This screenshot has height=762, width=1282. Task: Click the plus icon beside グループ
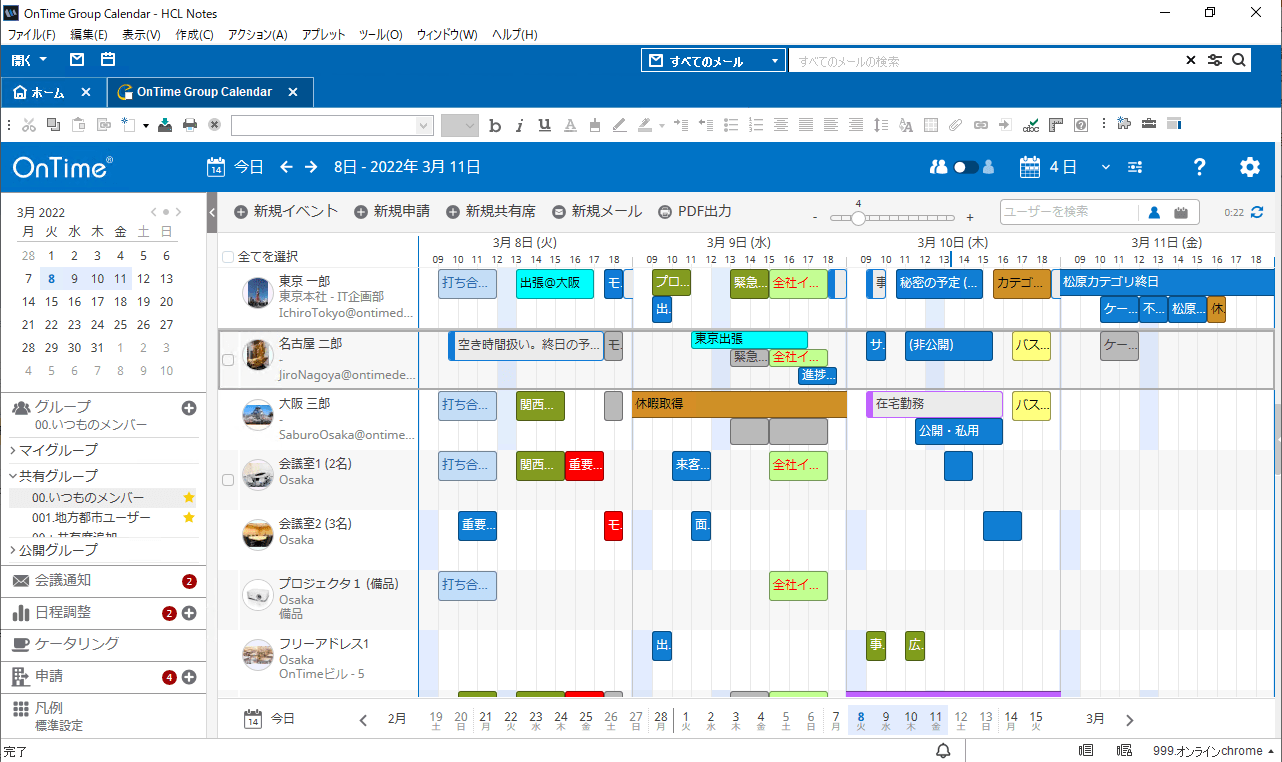tap(188, 408)
